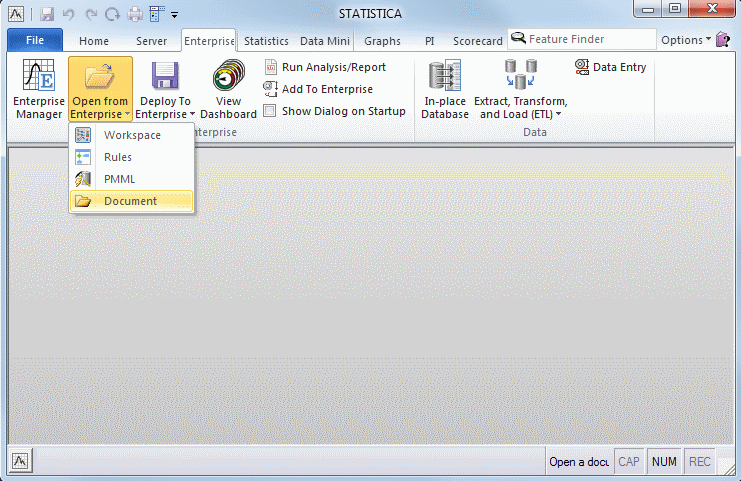The width and height of the screenshot is (741, 481).
Task: Click the Data Entry text label
Action: [620, 67]
